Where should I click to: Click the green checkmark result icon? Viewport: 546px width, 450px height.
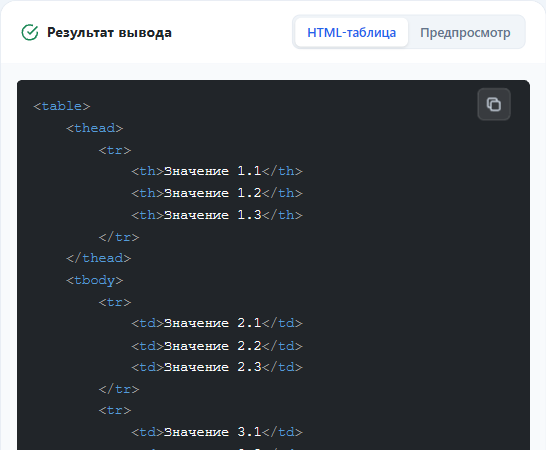tap(30, 32)
